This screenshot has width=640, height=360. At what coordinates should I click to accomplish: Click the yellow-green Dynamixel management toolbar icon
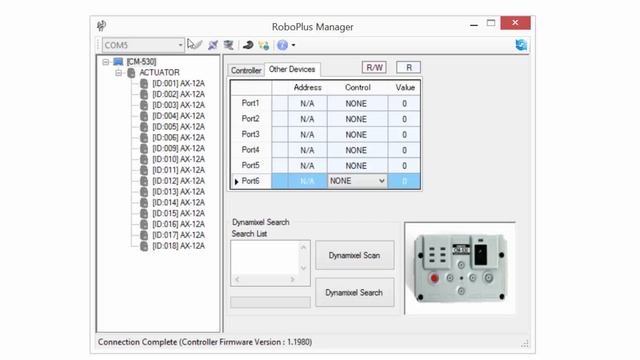point(263,45)
